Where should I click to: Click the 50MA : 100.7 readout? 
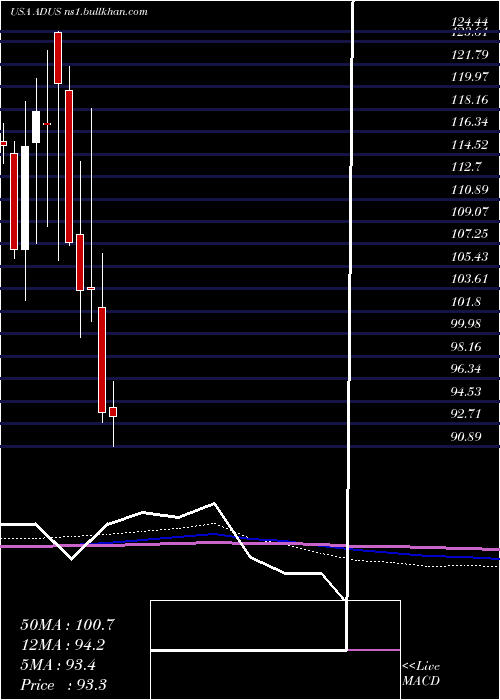68,625
